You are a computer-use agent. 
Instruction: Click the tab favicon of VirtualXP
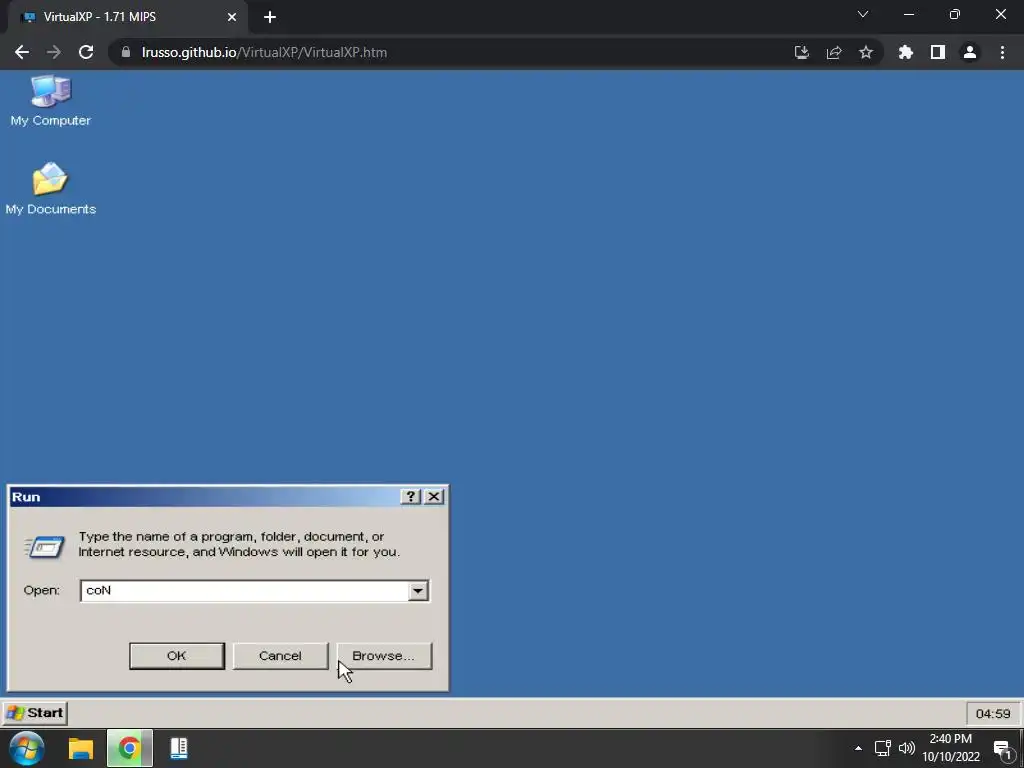(29, 17)
